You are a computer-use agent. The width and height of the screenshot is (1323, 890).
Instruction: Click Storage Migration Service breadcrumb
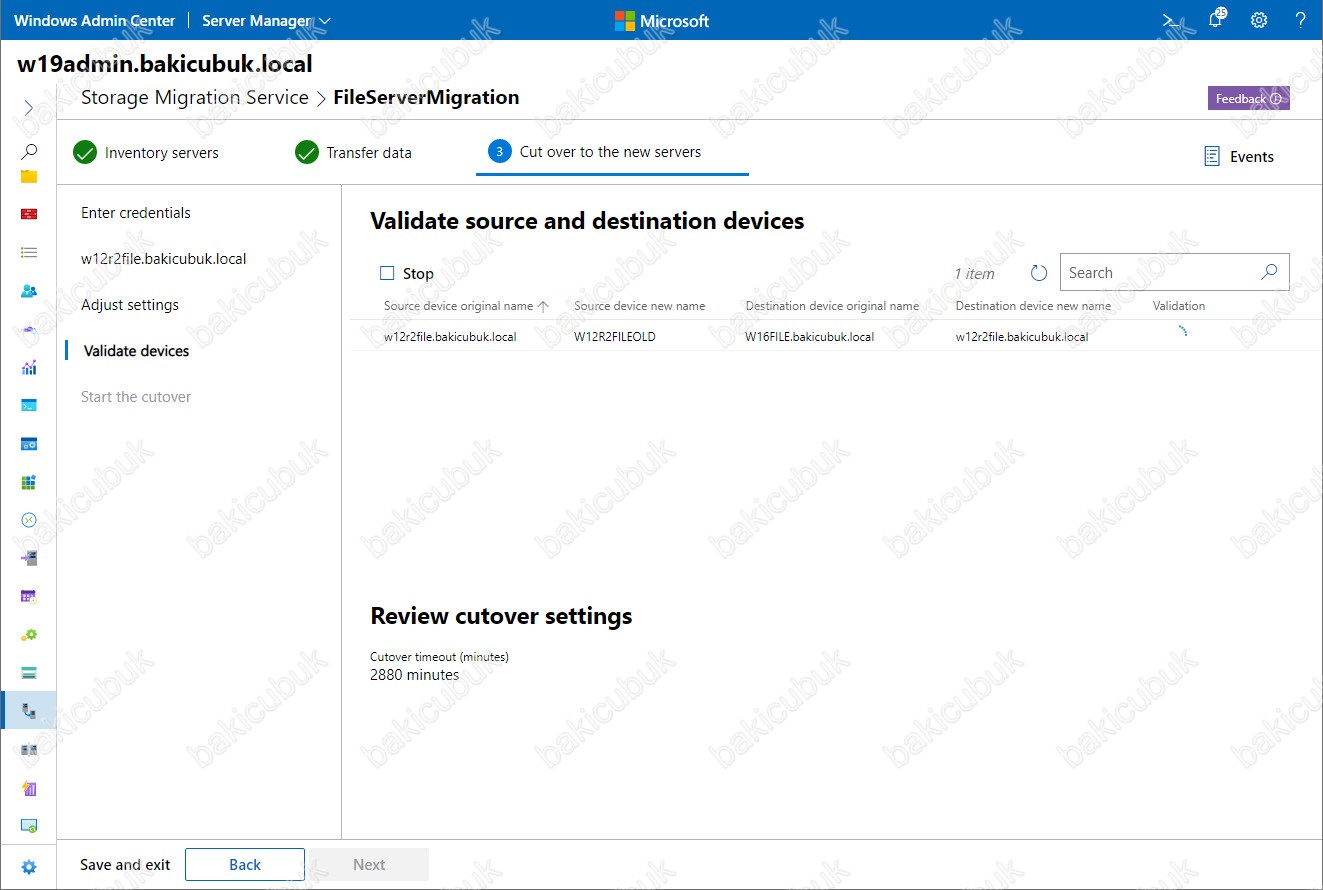point(195,97)
